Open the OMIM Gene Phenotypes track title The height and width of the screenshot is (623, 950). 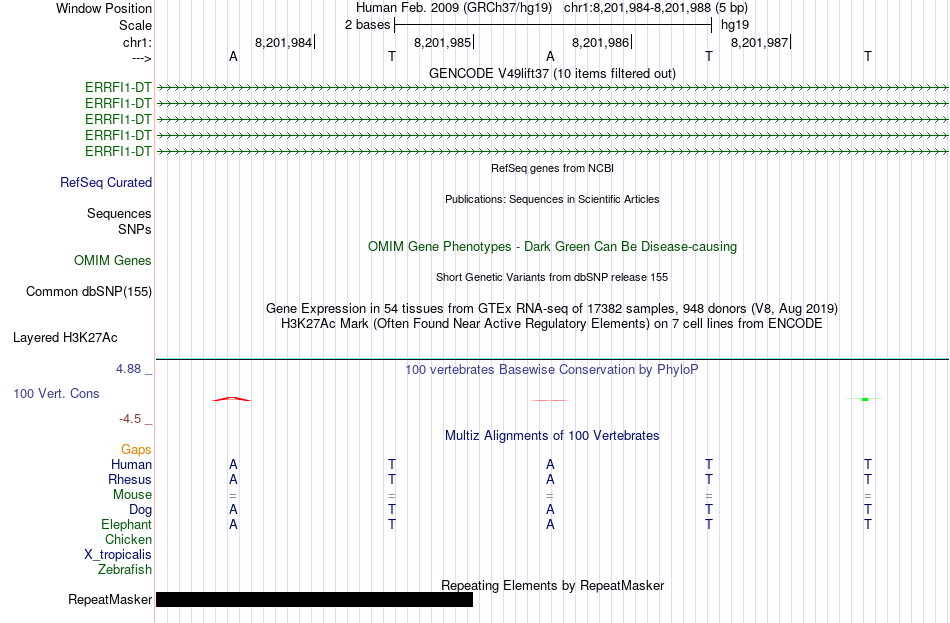point(552,247)
